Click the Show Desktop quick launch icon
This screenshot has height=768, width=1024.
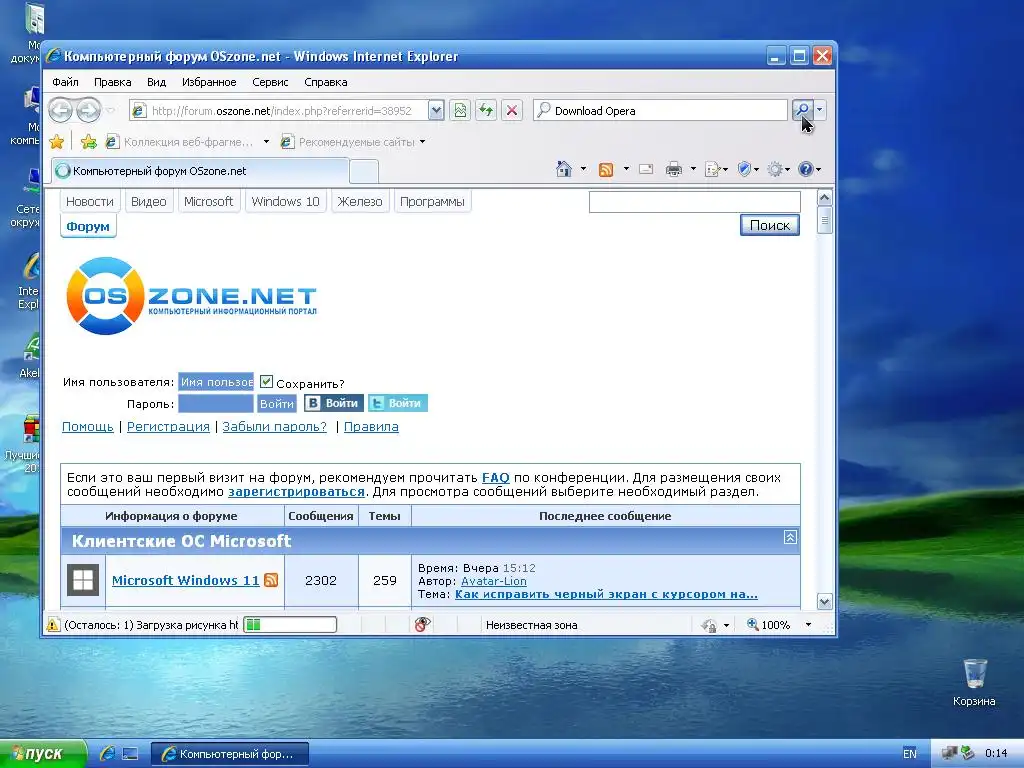click(130, 754)
